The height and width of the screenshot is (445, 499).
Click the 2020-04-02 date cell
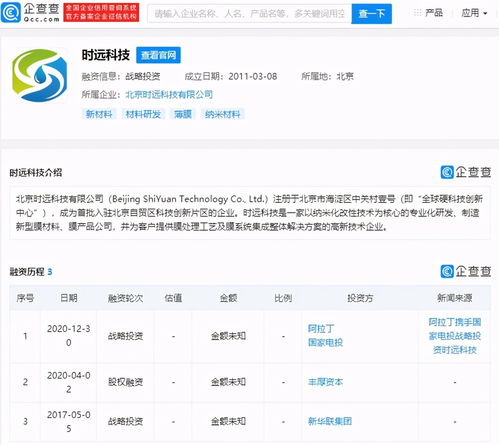click(x=69, y=382)
